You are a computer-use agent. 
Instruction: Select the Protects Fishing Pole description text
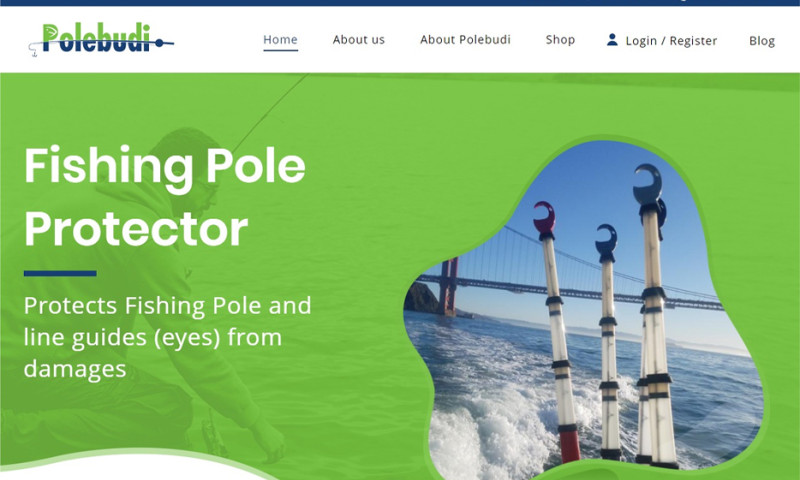tap(167, 337)
